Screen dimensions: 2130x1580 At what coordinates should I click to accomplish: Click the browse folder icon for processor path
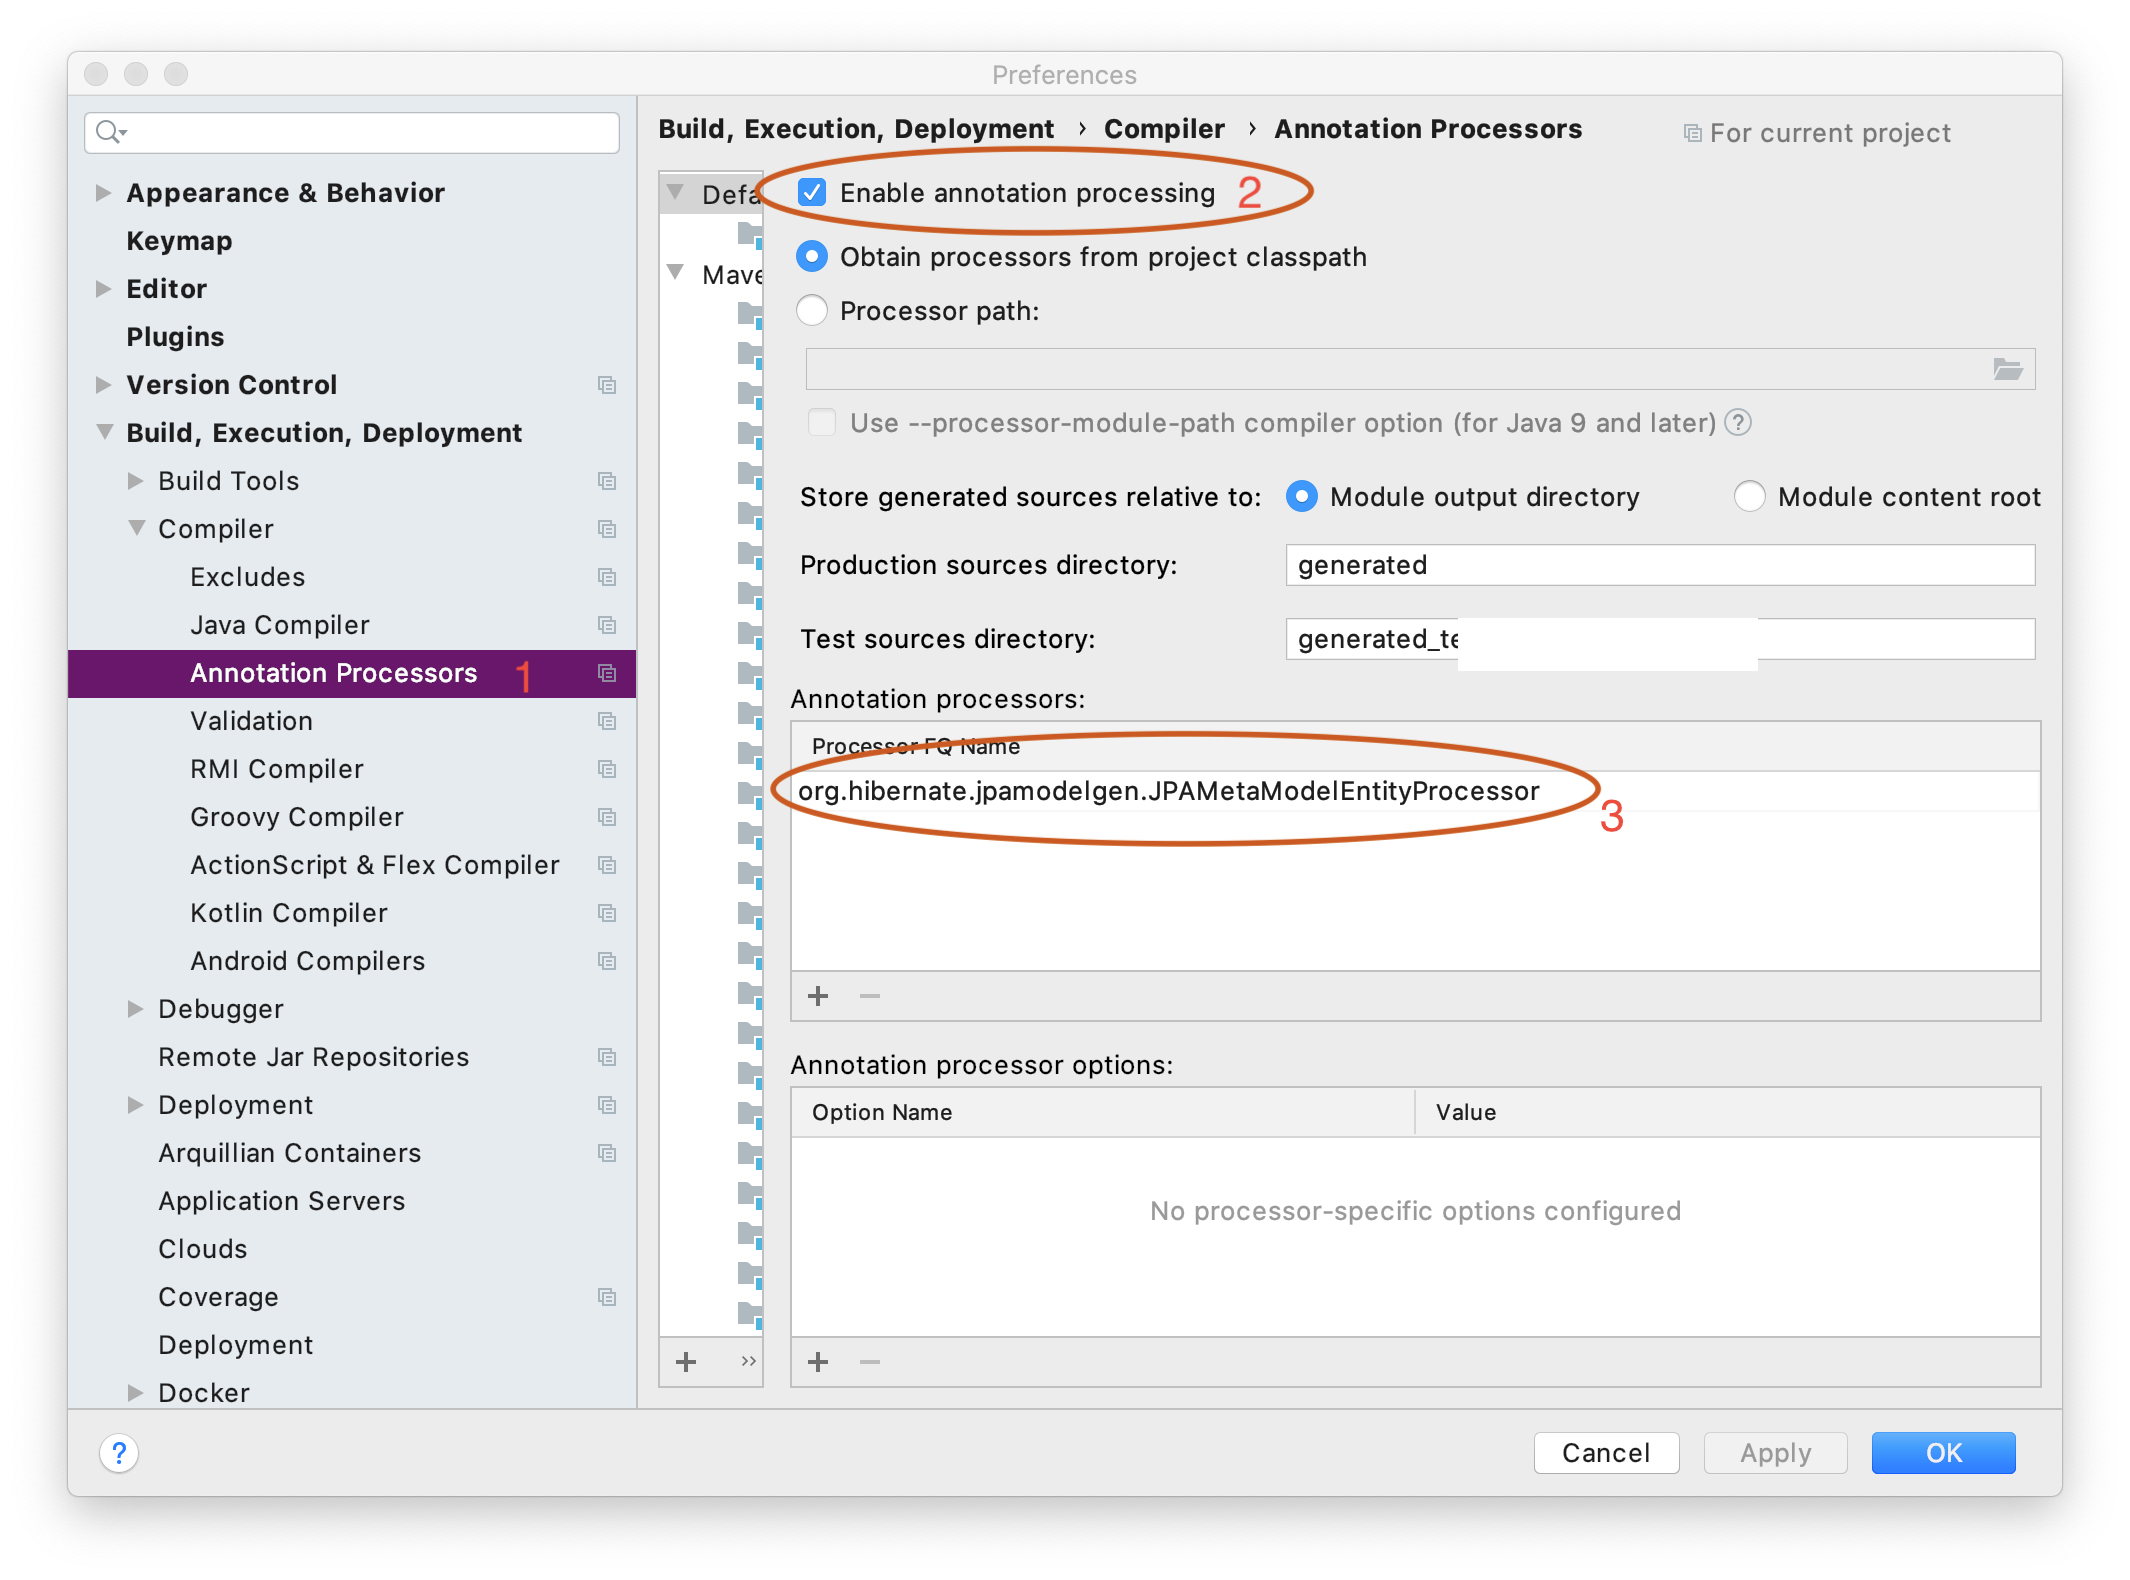[x=2007, y=369]
